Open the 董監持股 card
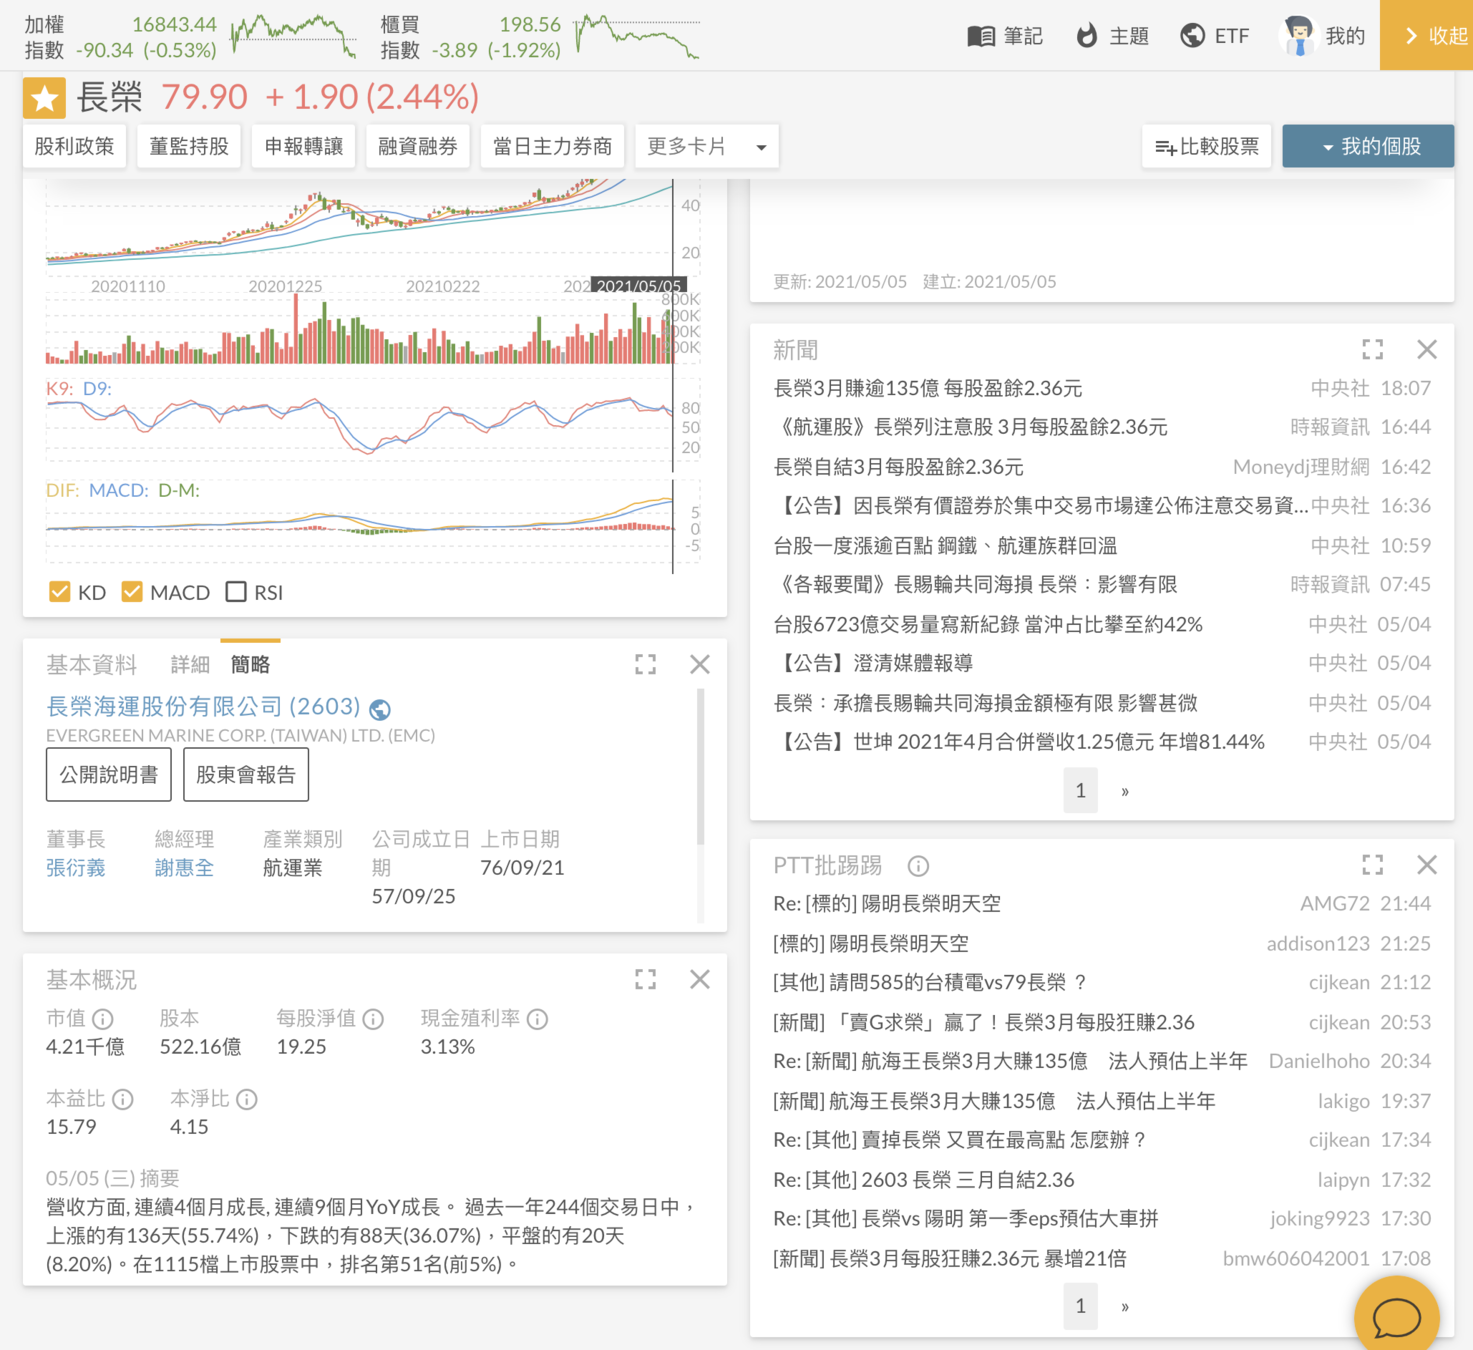 coord(189,147)
